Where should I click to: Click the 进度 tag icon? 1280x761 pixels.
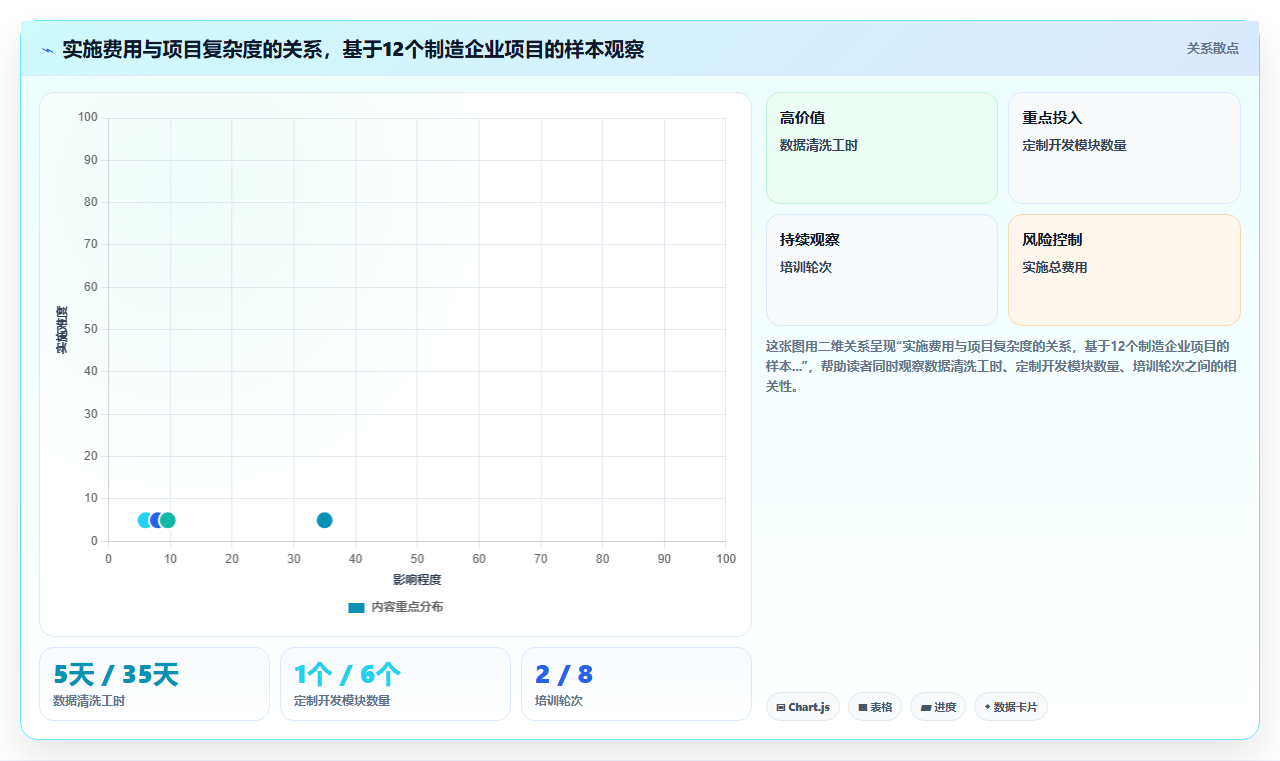point(926,707)
